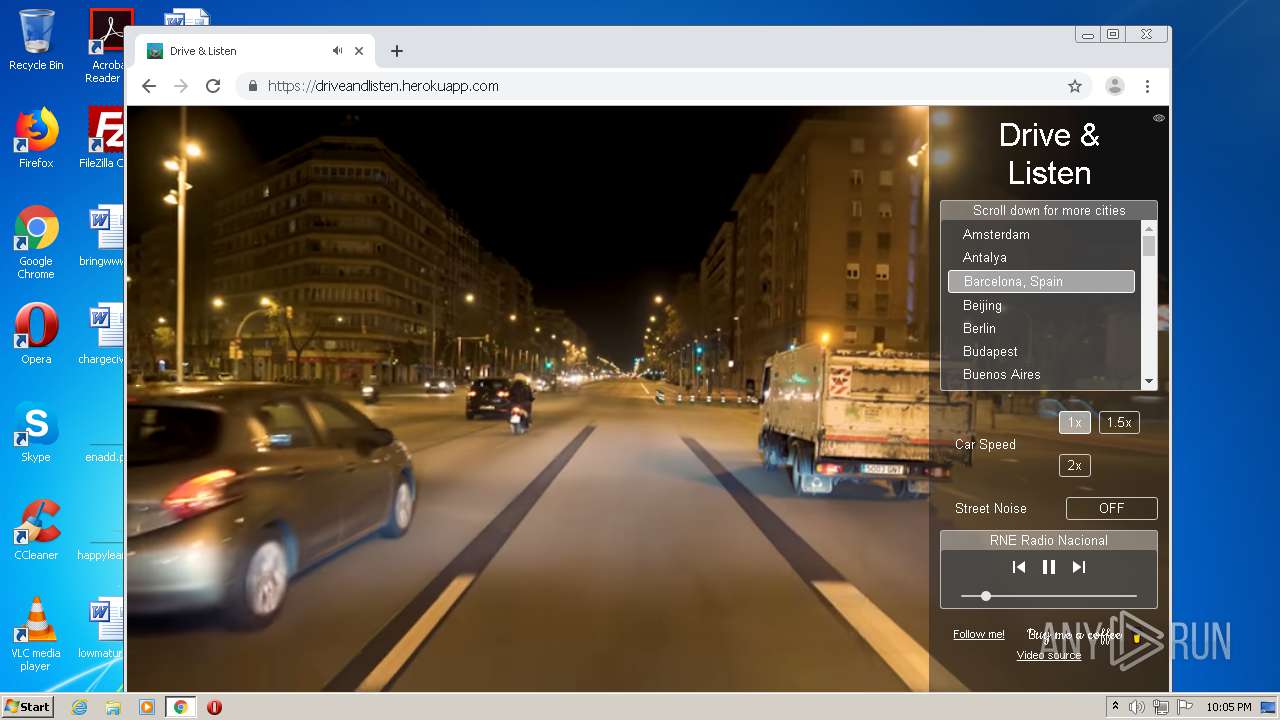Screen dimensions: 1280x720
Task: Go back in Chrome
Action: tap(149, 86)
